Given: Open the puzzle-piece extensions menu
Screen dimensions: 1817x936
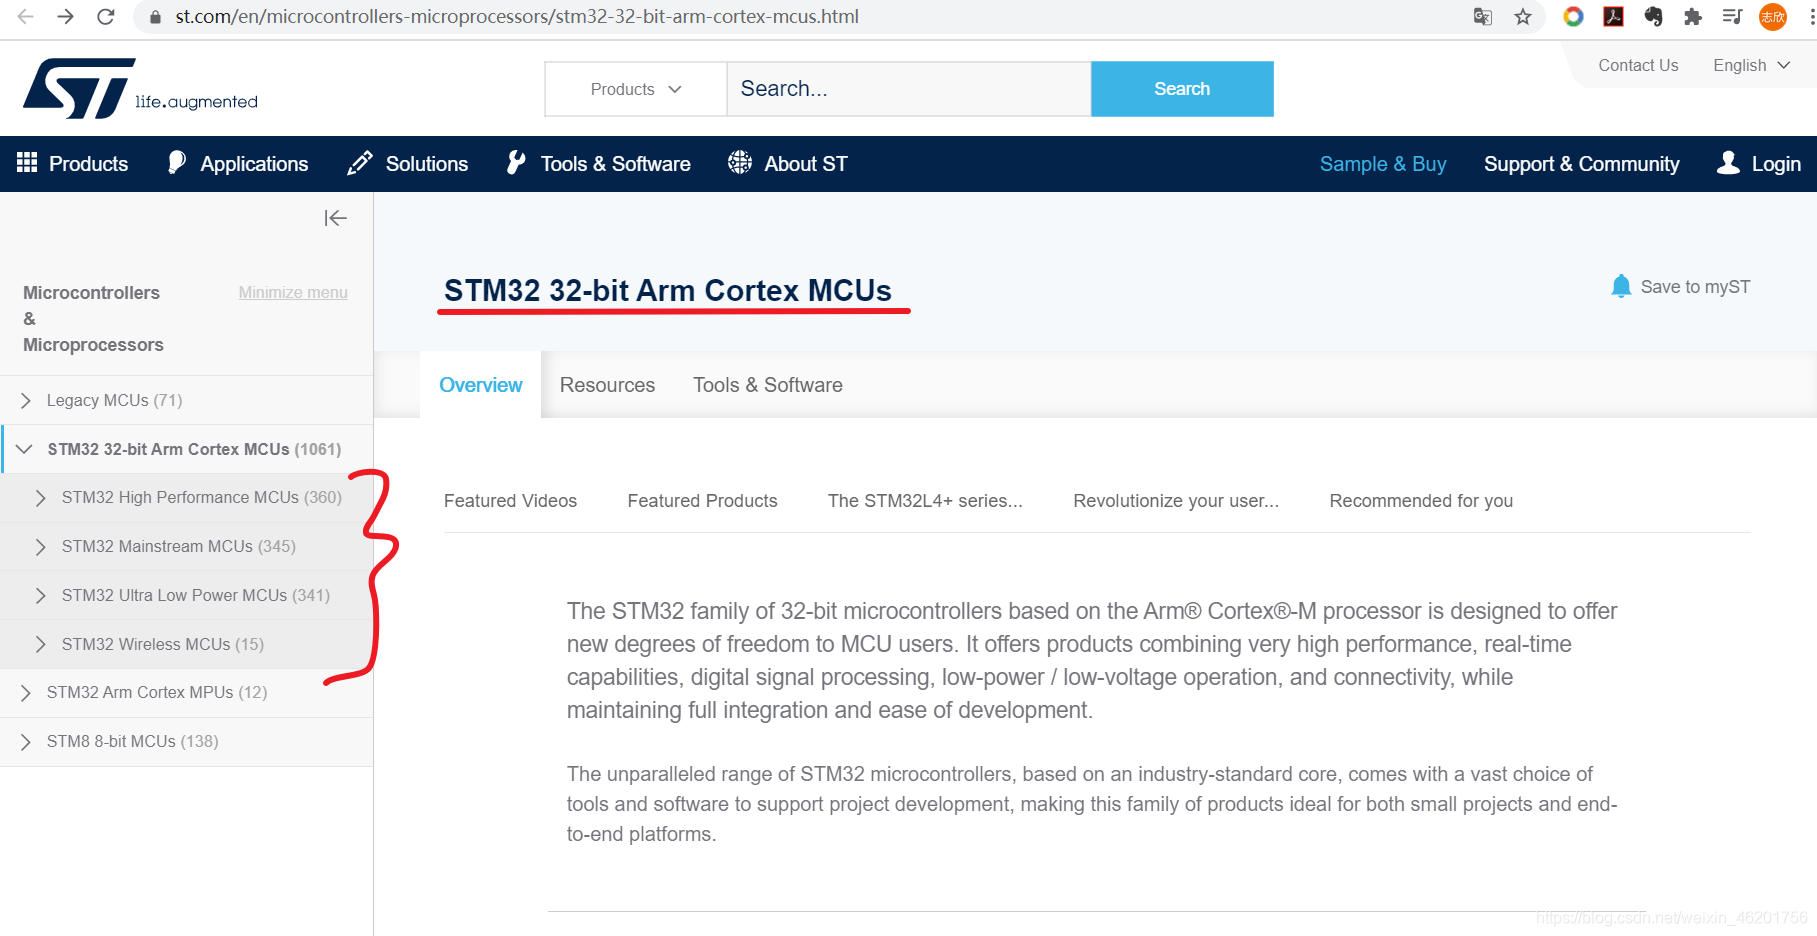Looking at the screenshot, I should pyautogui.click(x=1693, y=16).
